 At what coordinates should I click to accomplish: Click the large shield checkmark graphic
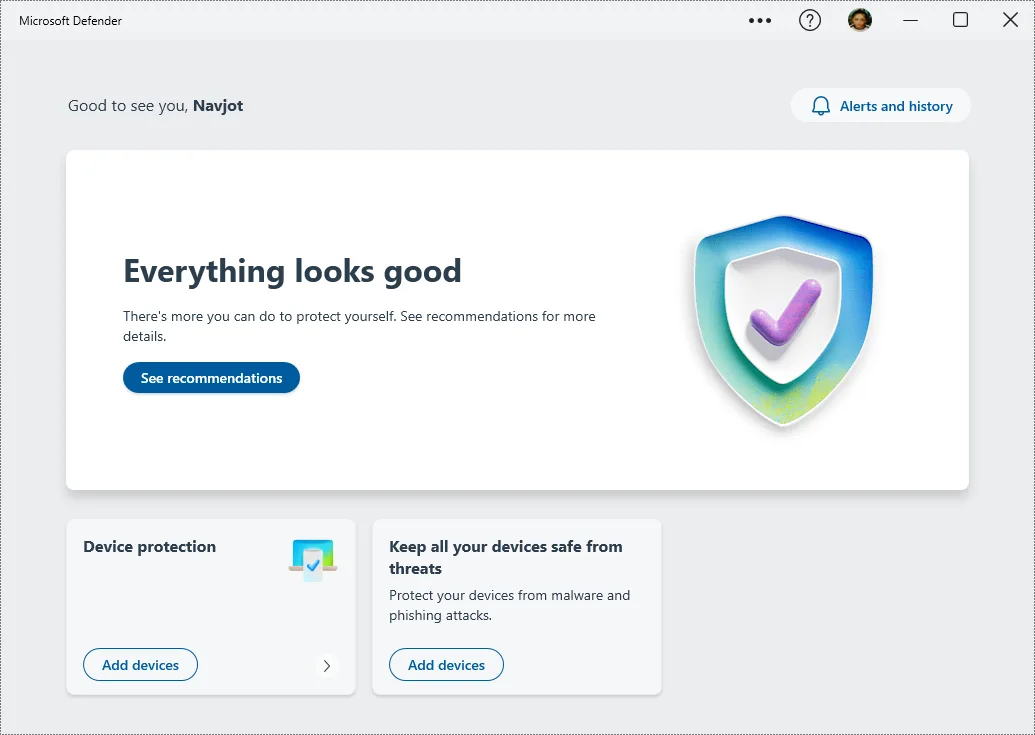[x=784, y=320]
